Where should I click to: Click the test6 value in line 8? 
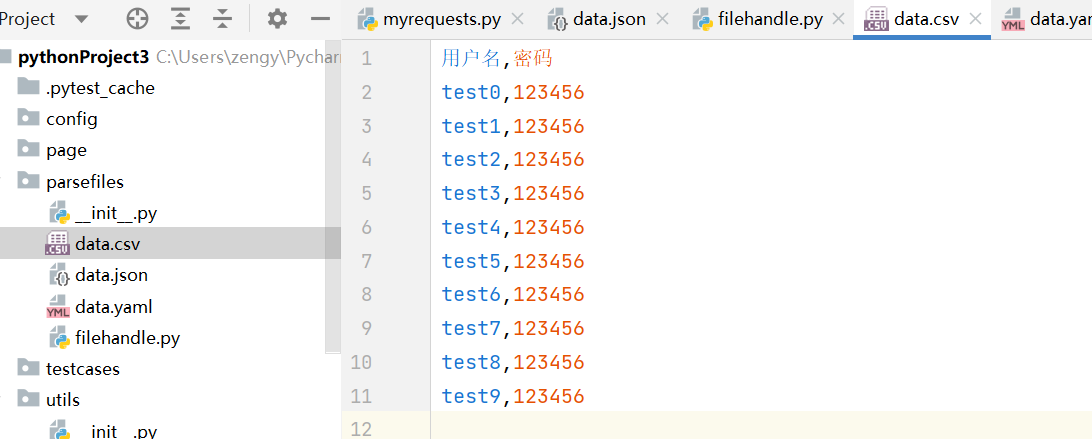coord(471,295)
